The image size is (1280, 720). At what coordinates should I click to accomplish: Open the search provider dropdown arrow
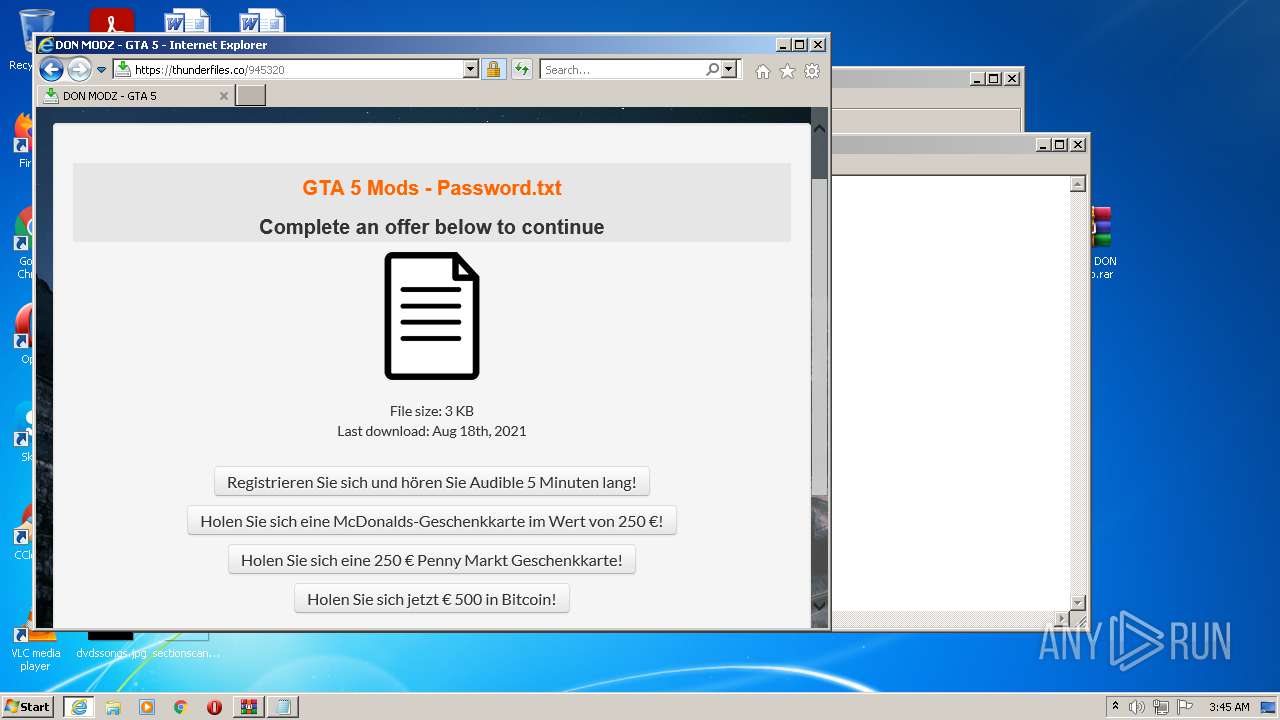pos(729,70)
